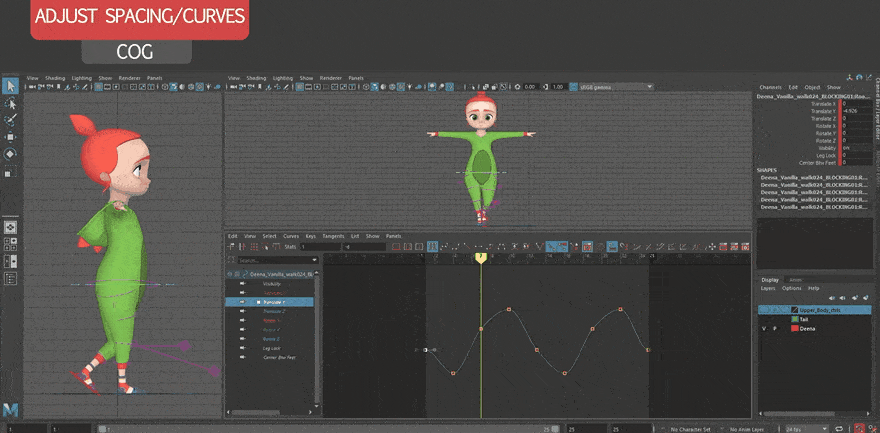Viewport: 880px width, 433px height.
Task: Switch to the Anim layer tab
Action: pos(796,280)
